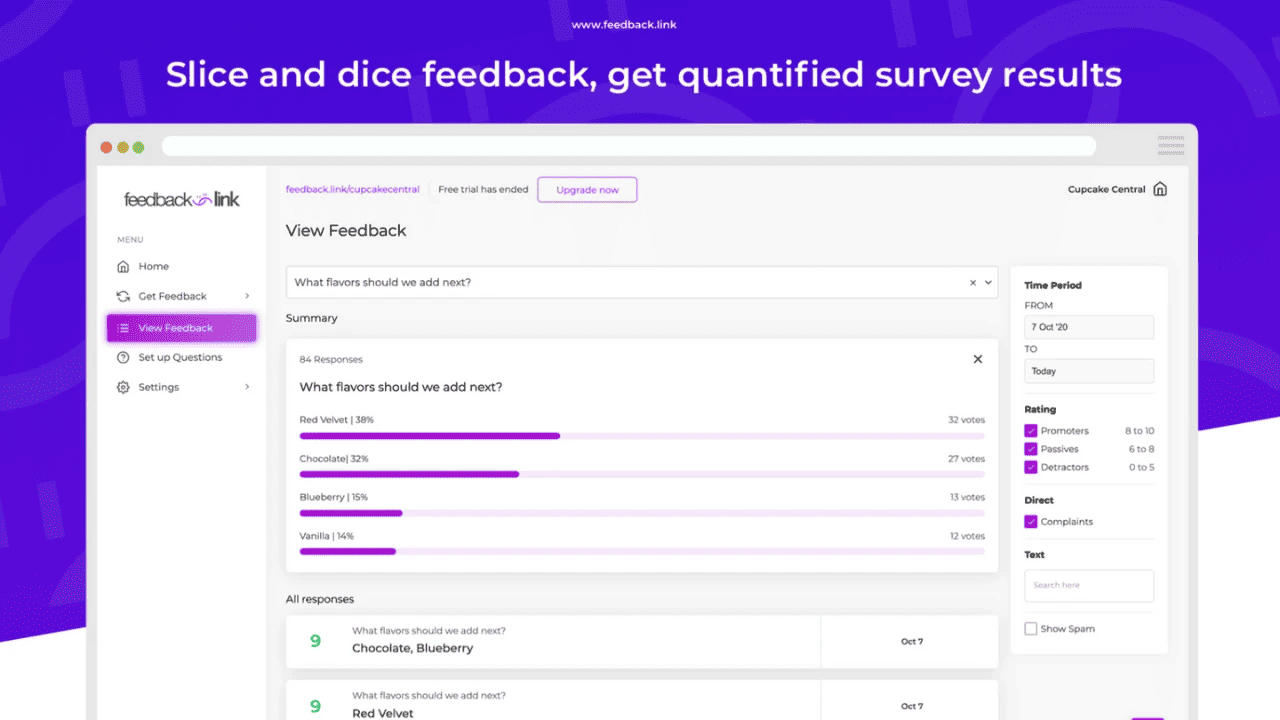Click the Set up Questions help icon

tap(123, 358)
